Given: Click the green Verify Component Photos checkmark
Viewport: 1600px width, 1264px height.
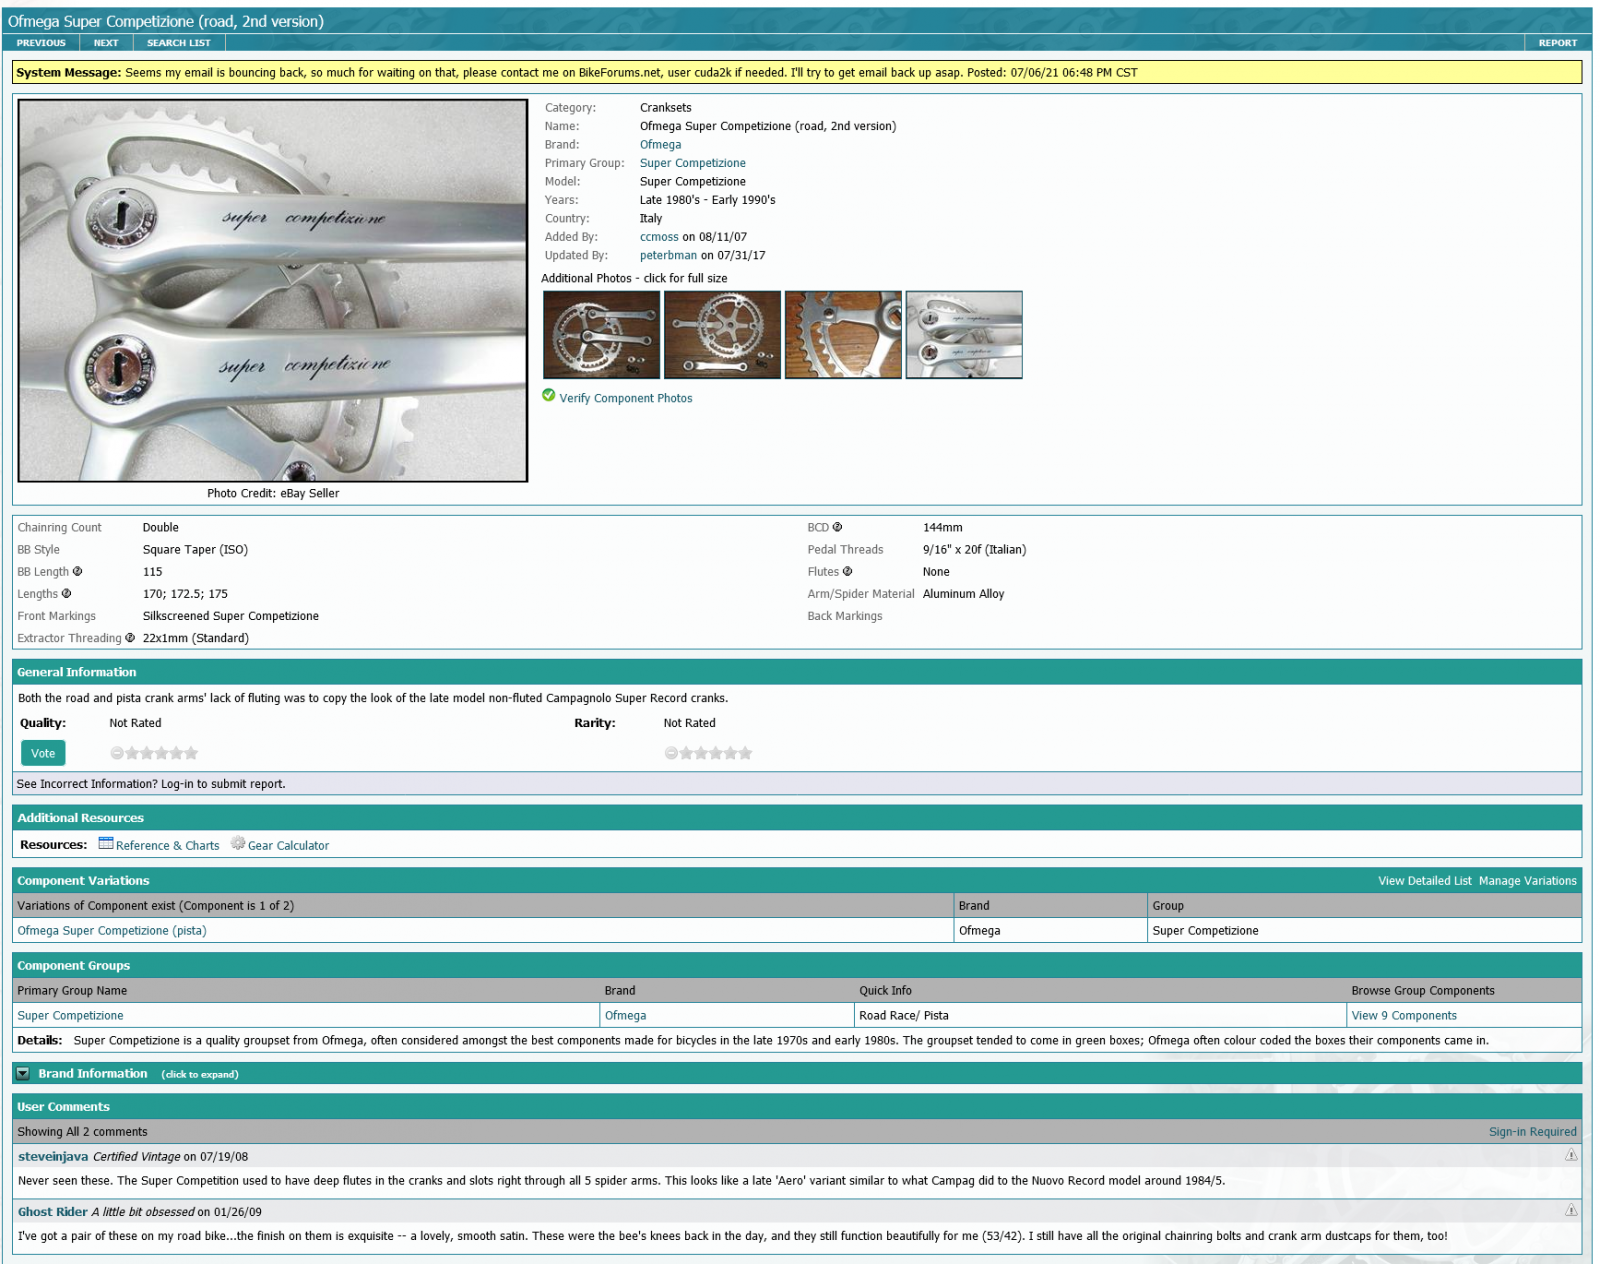Looking at the screenshot, I should 549,396.
